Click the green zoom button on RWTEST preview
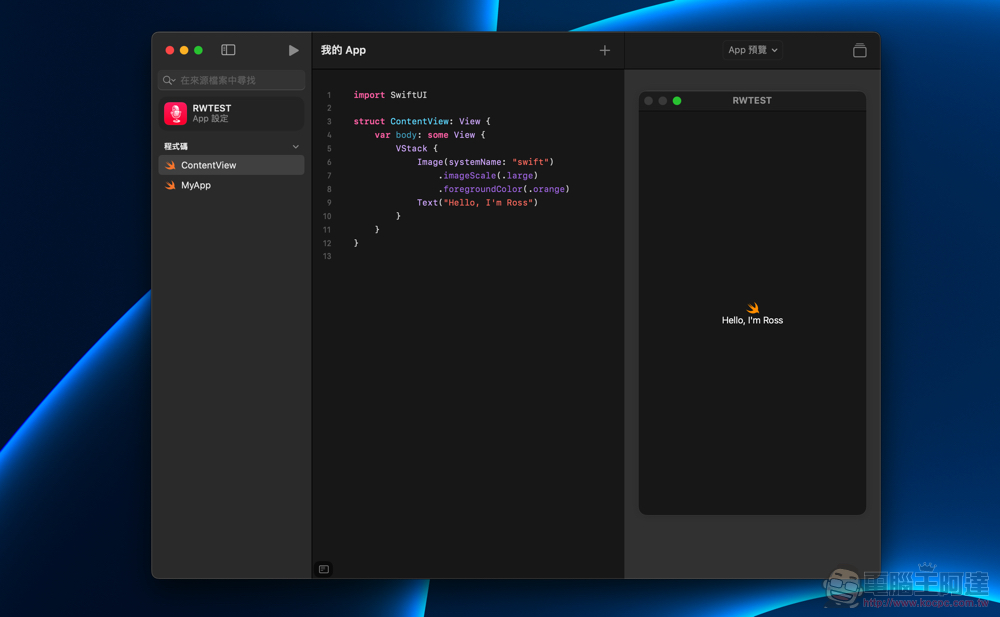 677,101
